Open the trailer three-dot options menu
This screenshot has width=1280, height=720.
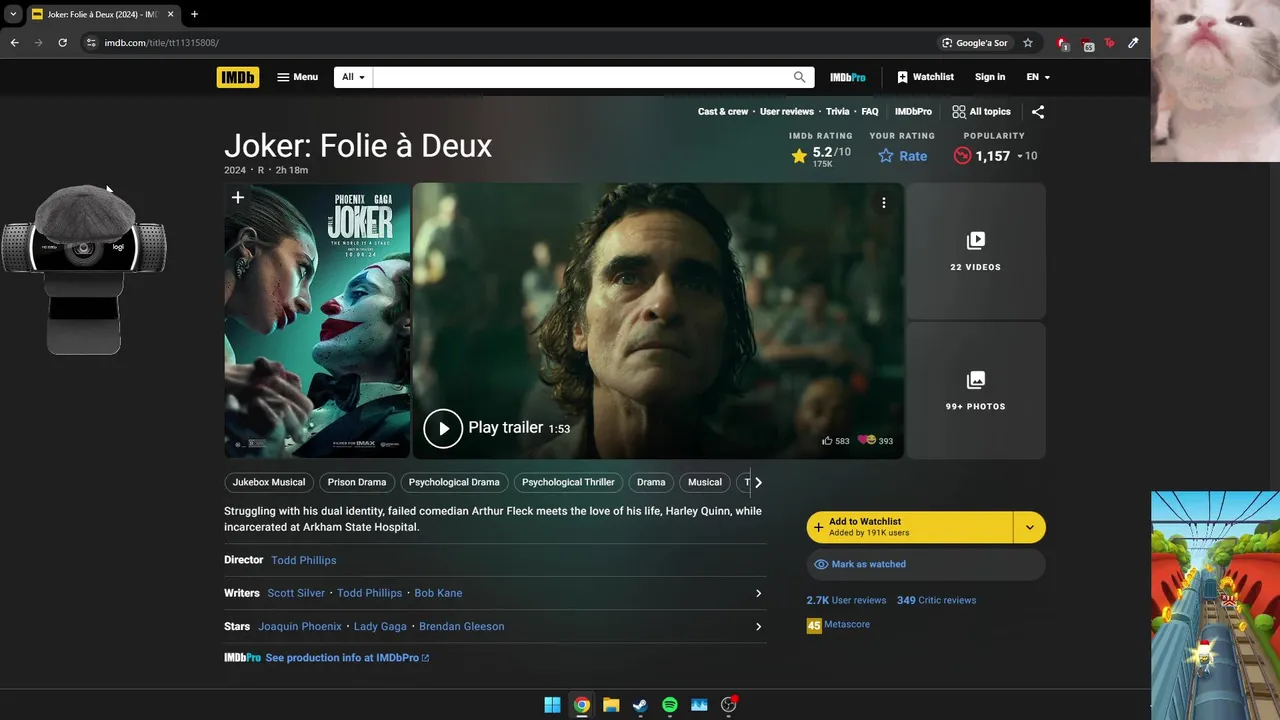pos(883,203)
